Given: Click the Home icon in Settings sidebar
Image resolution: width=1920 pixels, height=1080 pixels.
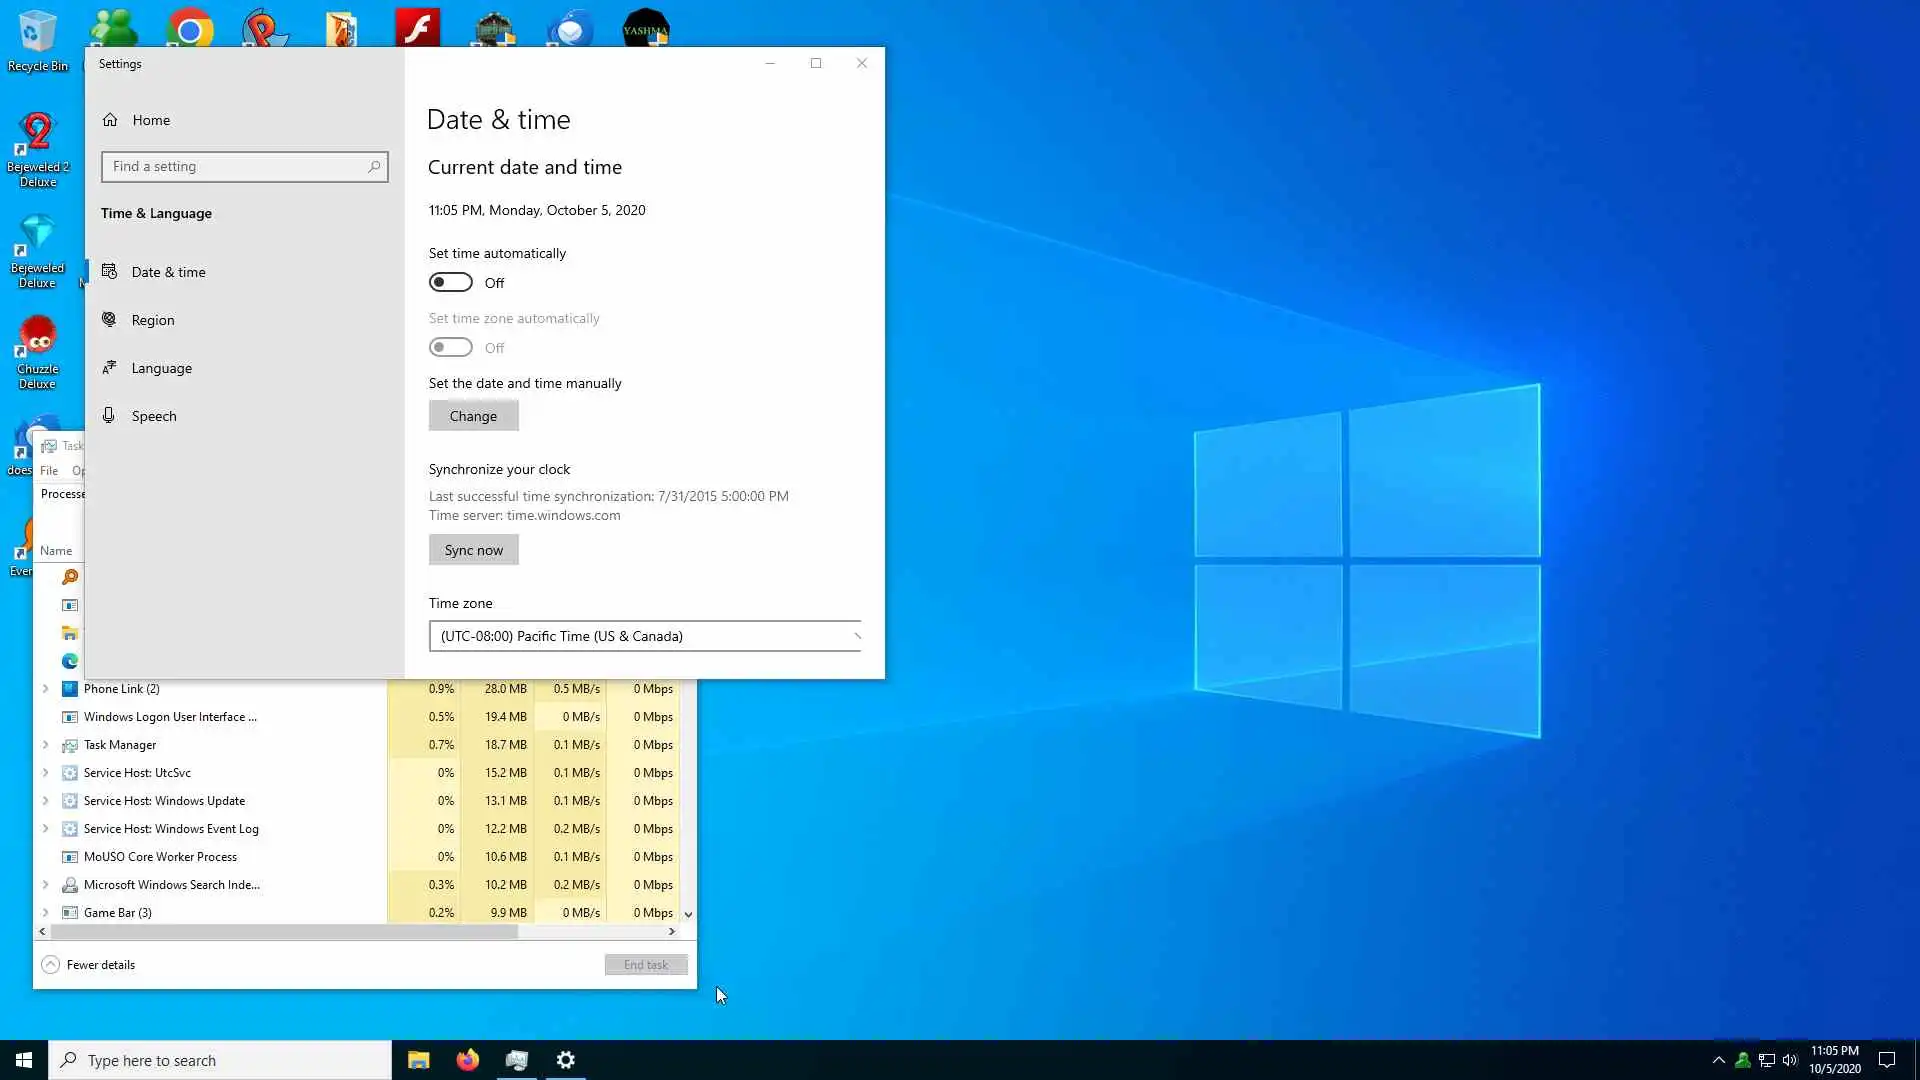Looking at the screenshot, I should pos(110,120).
